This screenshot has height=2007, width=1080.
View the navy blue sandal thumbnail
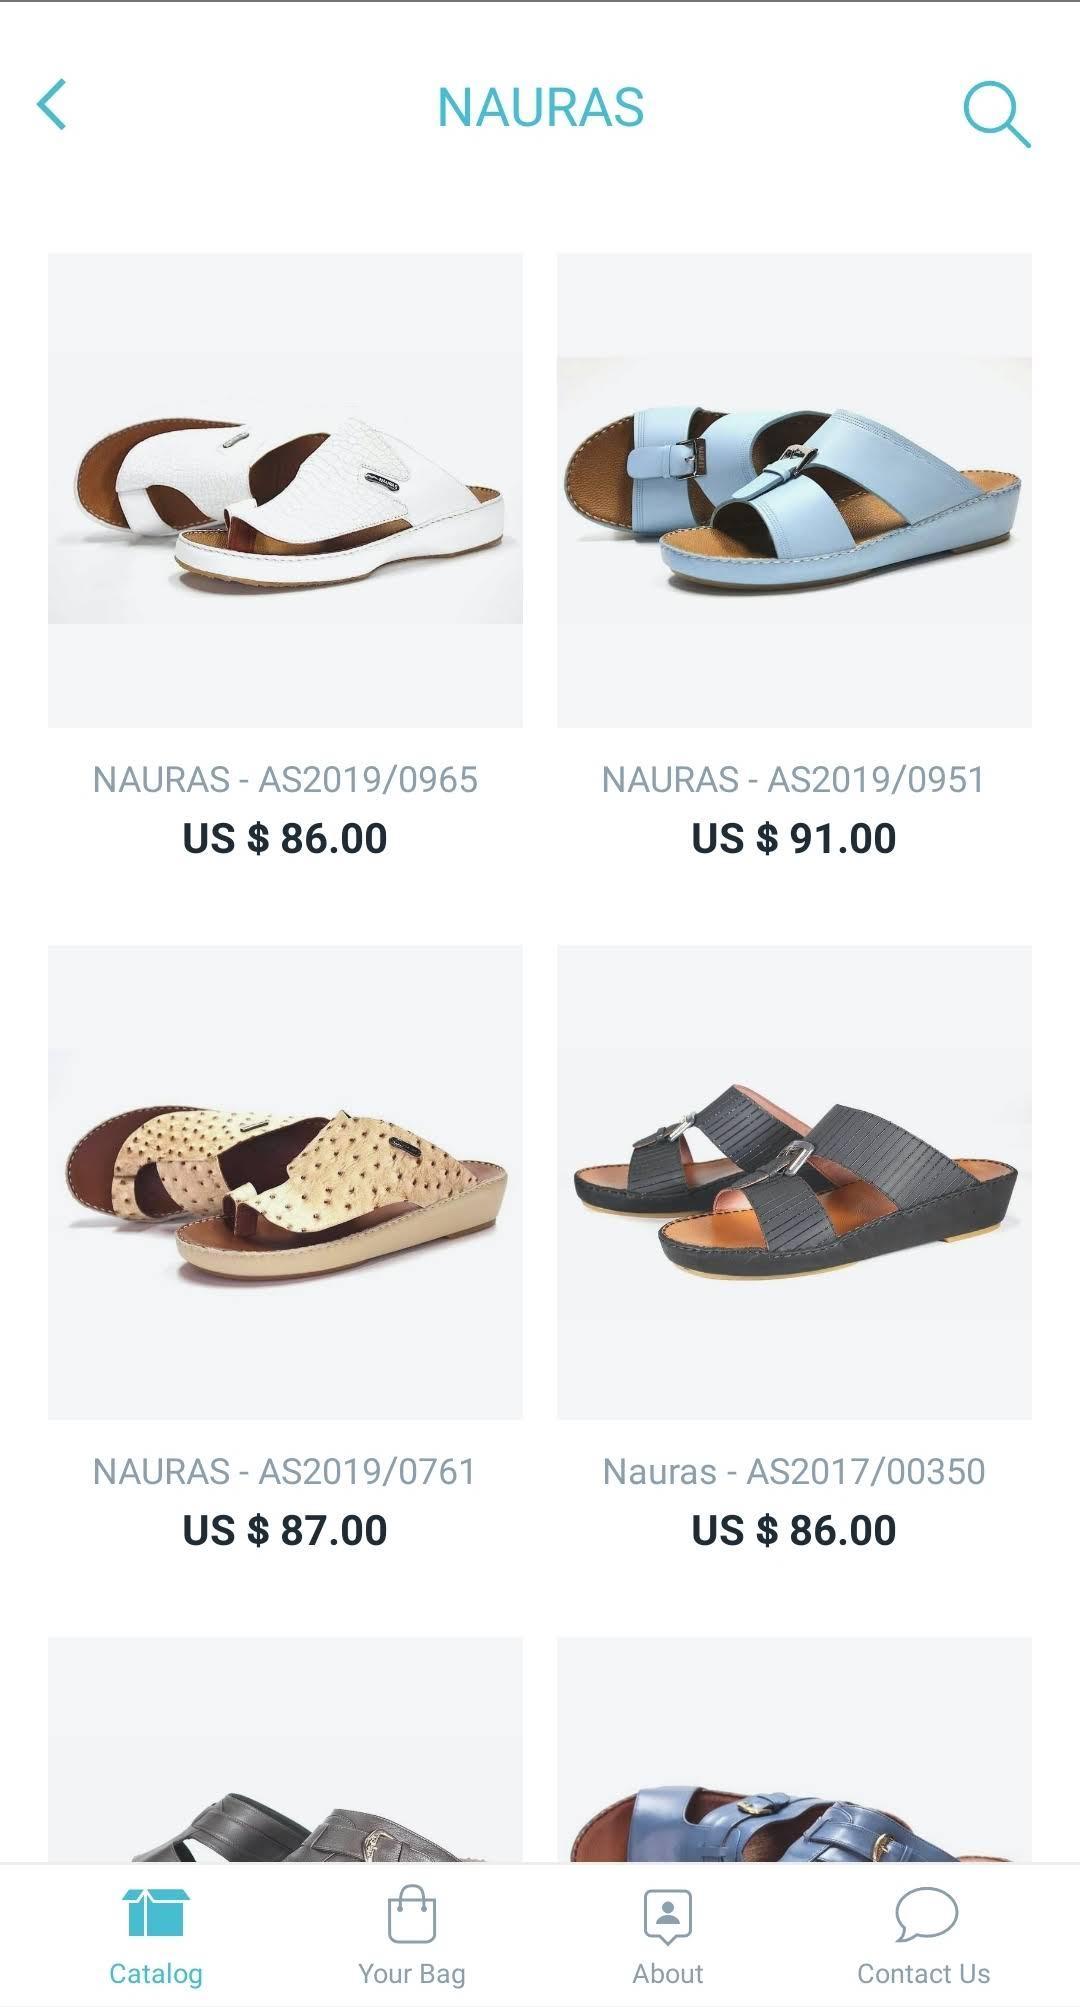(794, 1749)
